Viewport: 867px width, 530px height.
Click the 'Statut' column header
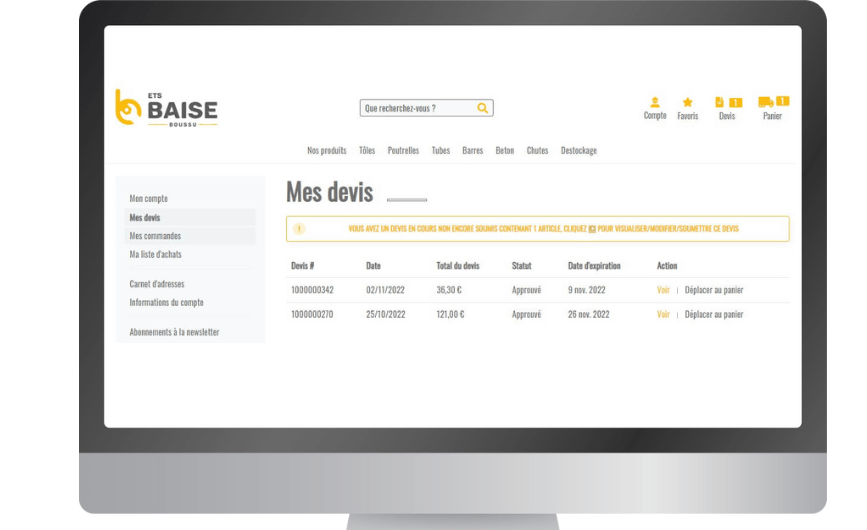(x=521, y=266)
